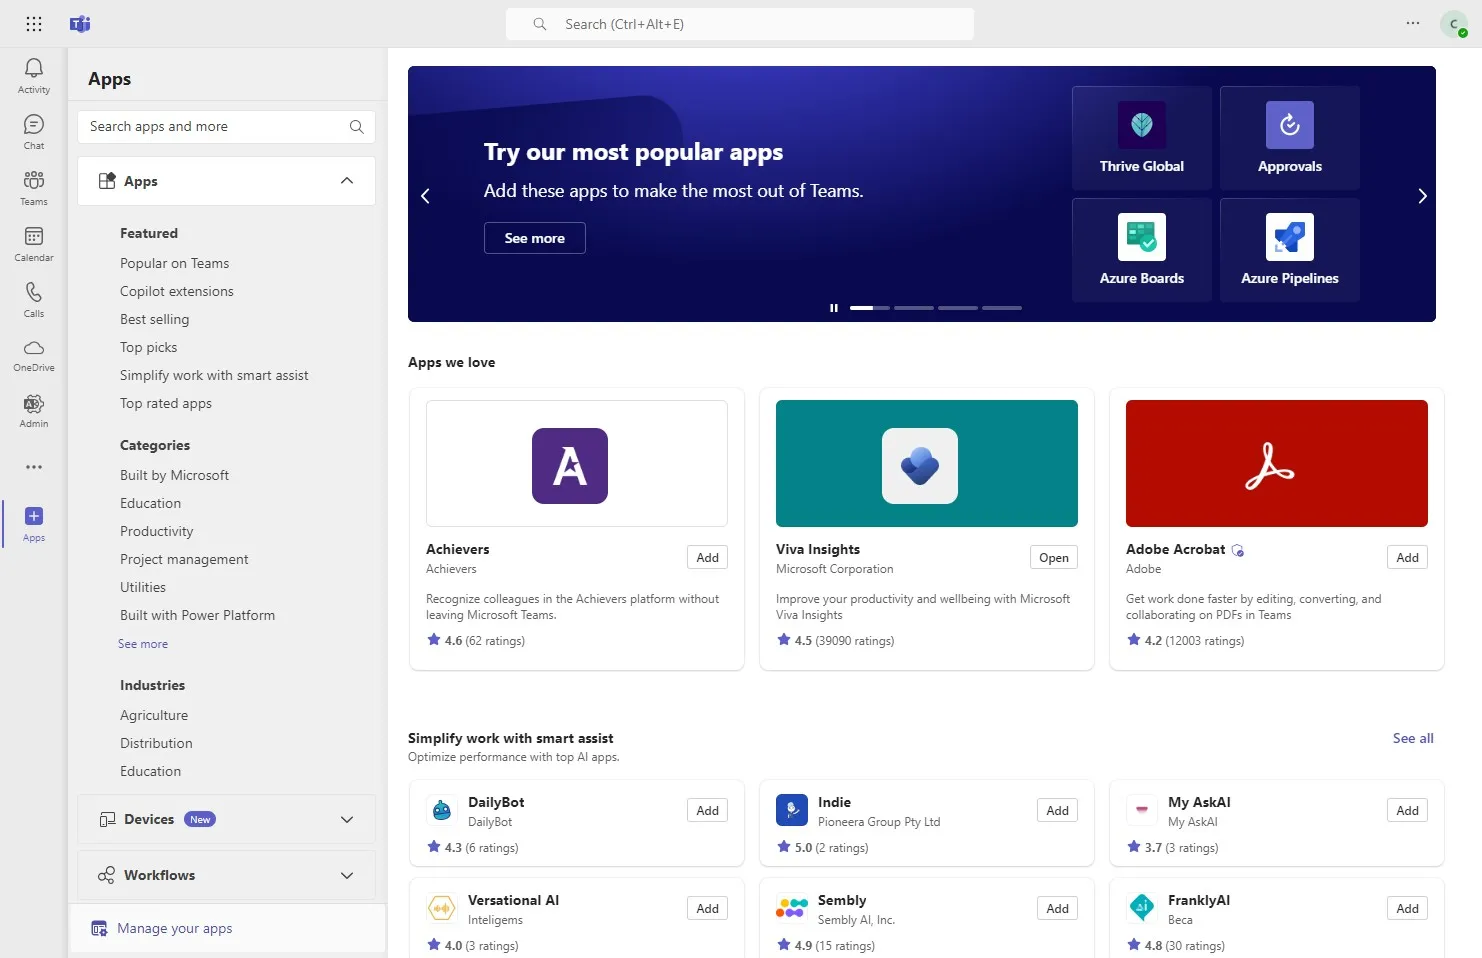
Task: Add the Achievers app
Action: coord(708,558)
